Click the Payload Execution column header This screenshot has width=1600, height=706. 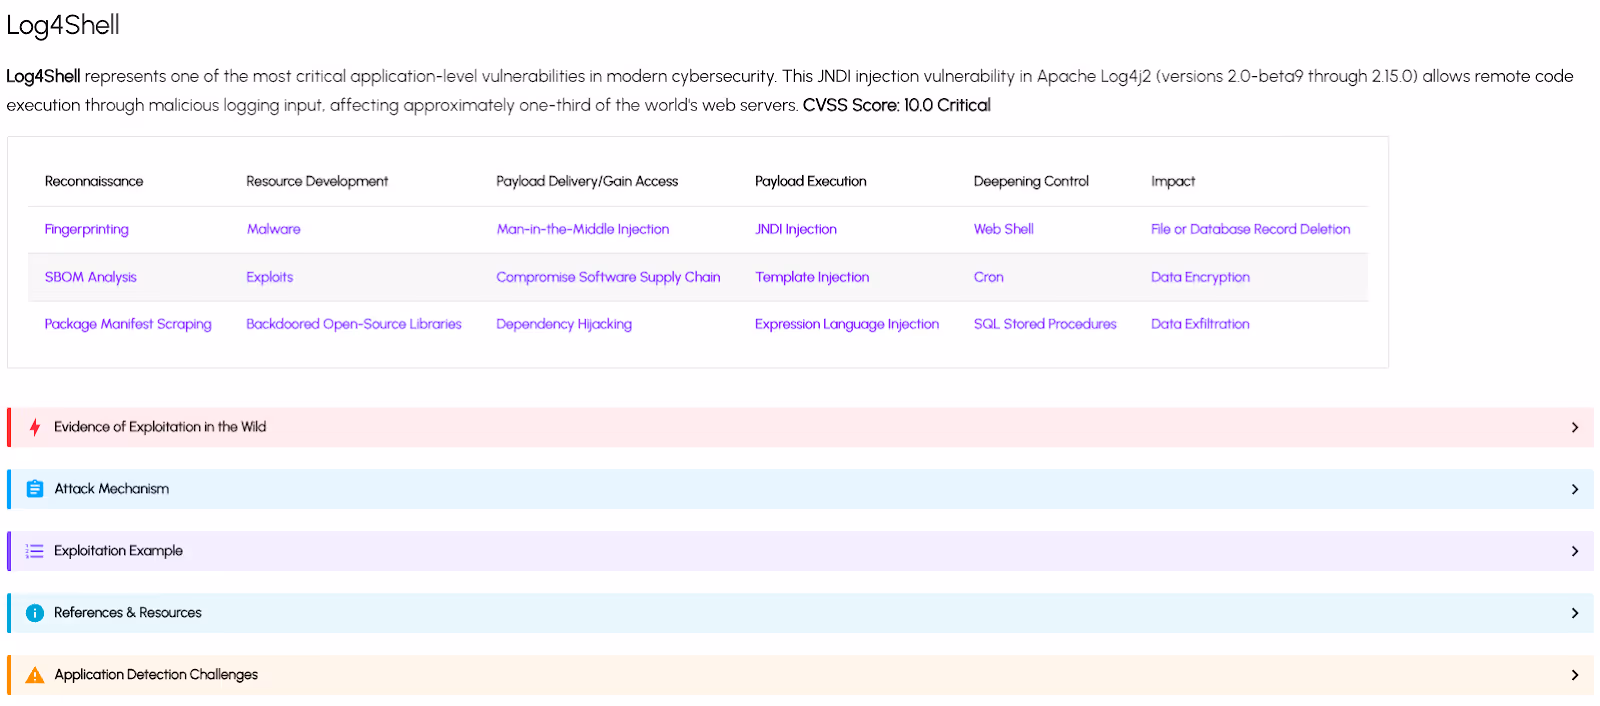click(x=811, y=181)
